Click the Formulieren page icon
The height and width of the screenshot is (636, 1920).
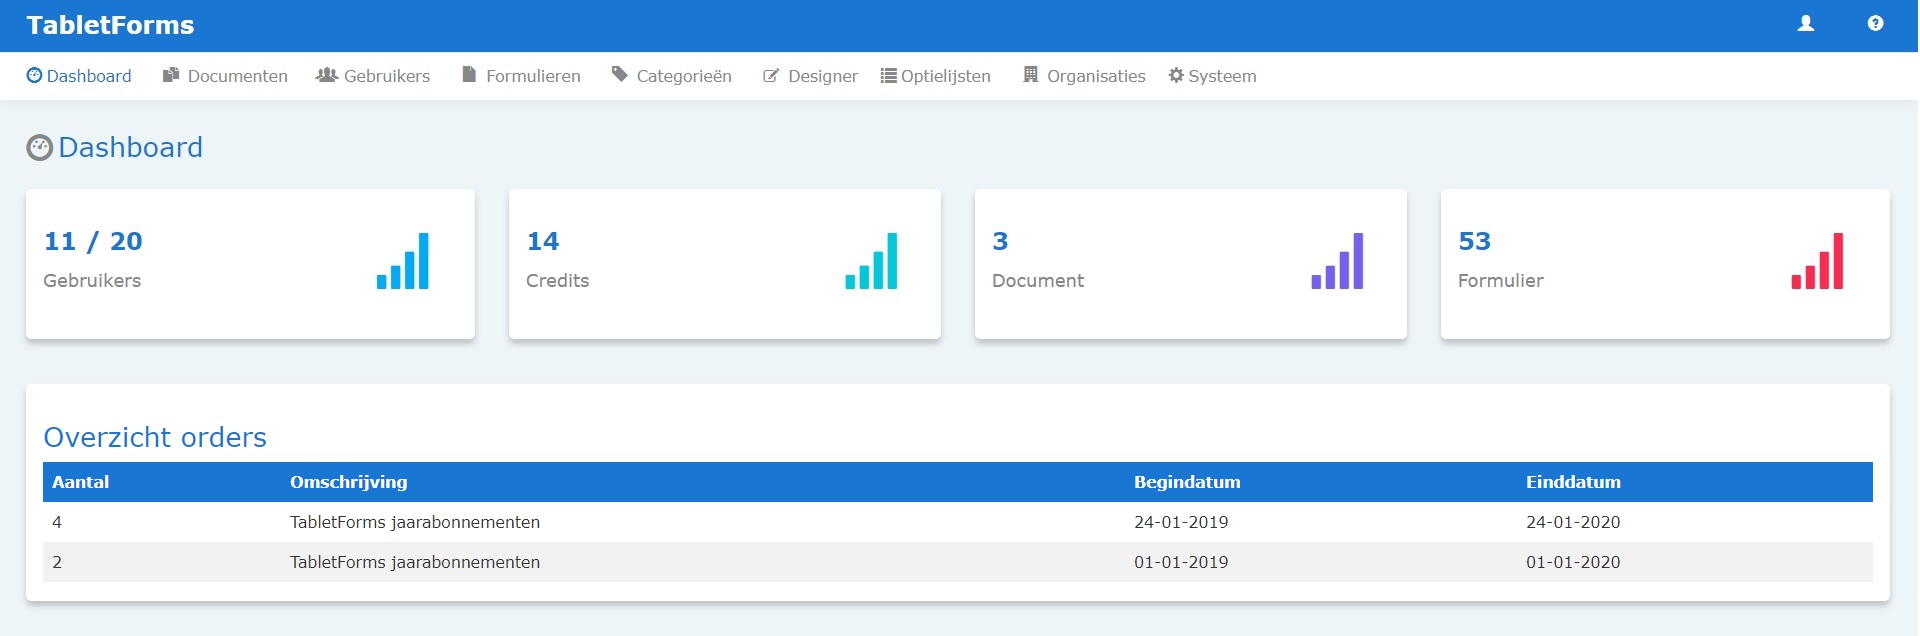pos(469,75)
